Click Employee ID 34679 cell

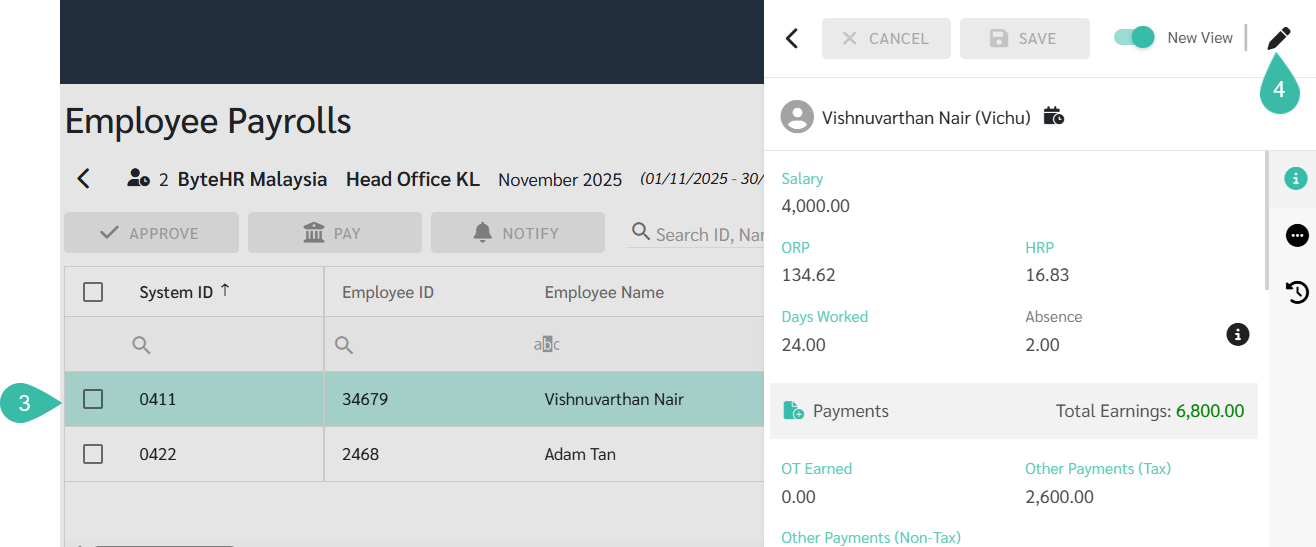tap(365, 399)
